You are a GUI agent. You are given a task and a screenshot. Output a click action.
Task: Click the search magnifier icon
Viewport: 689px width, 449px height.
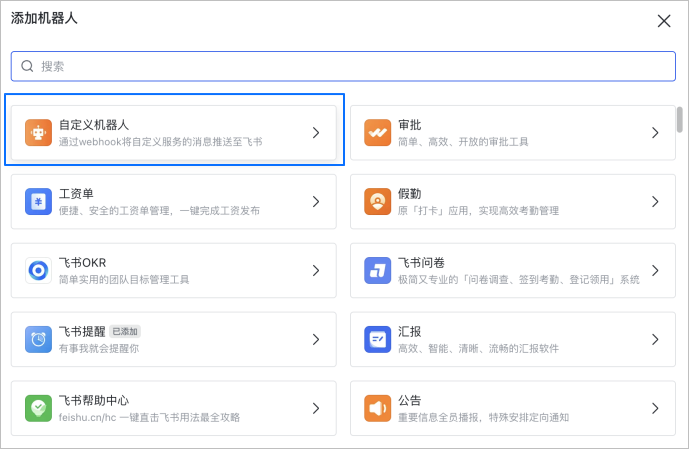pos(27,66)
